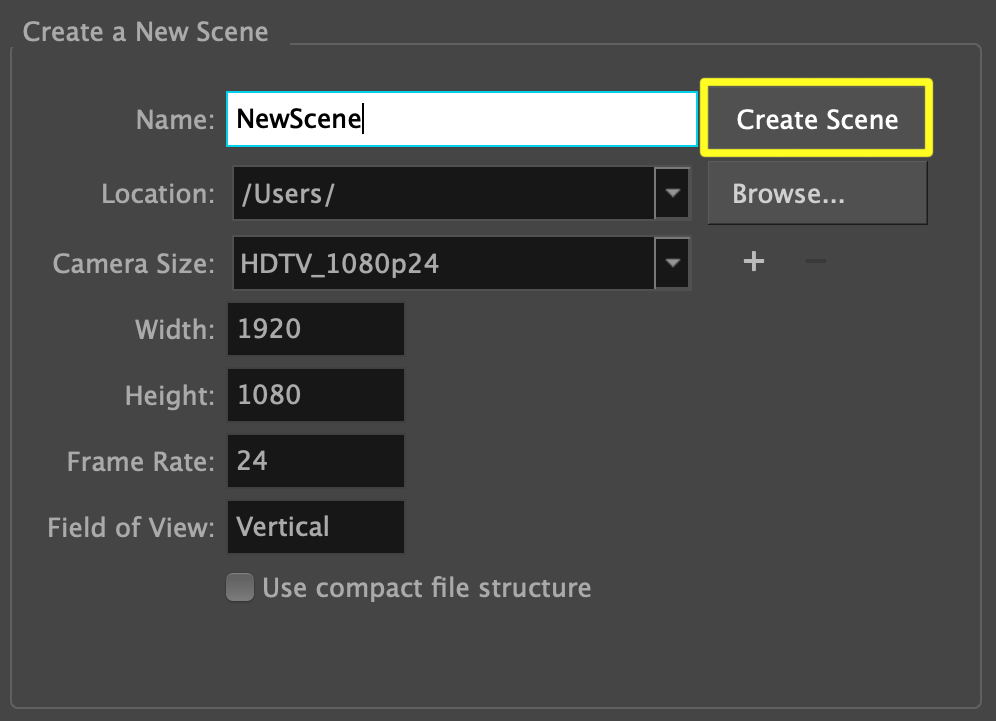The image size is (996, 721).
Task: Select the Height field showing 1080
Action: pos(316,395)
